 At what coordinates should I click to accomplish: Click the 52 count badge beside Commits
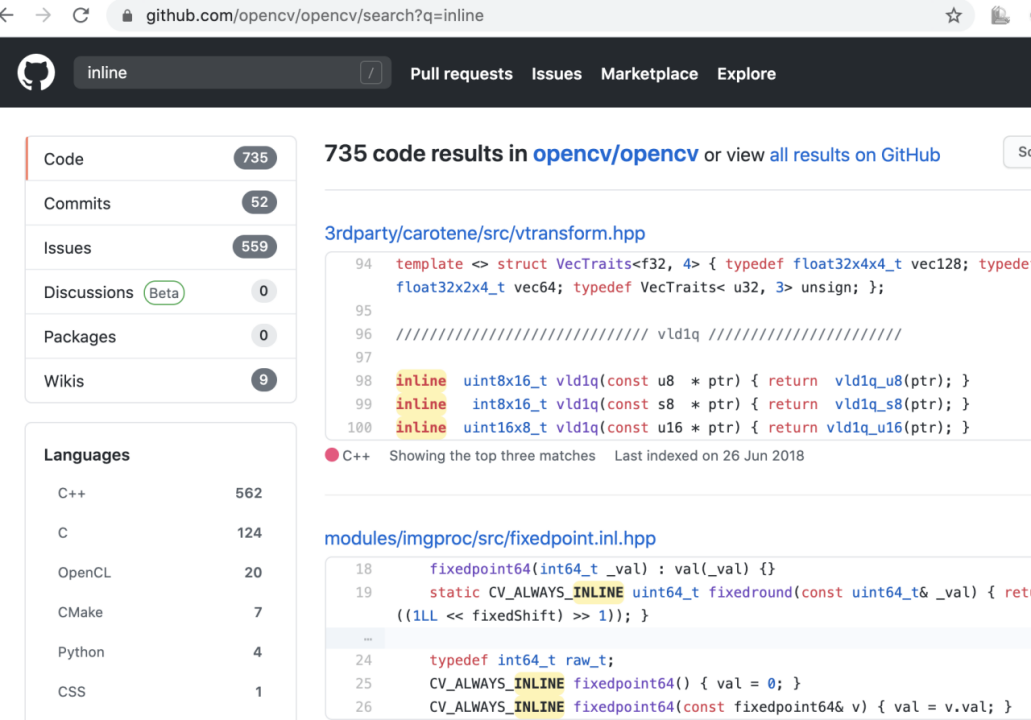pos(259,203)
